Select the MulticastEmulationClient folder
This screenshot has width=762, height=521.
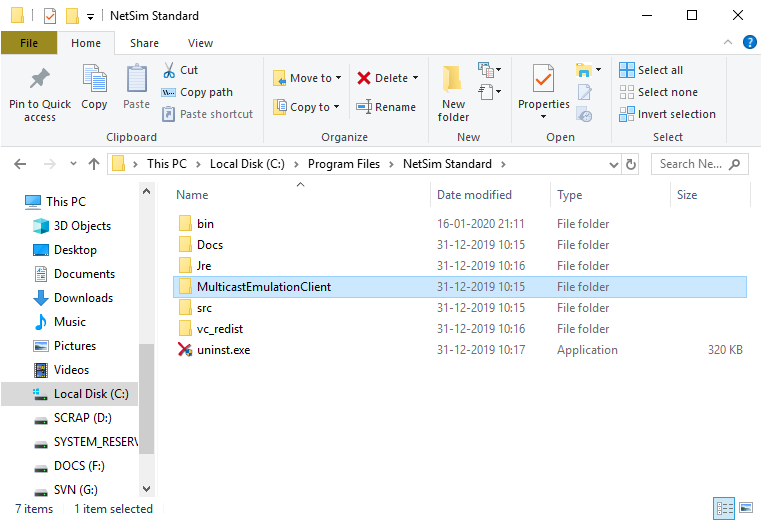click(x=460, y=287)
